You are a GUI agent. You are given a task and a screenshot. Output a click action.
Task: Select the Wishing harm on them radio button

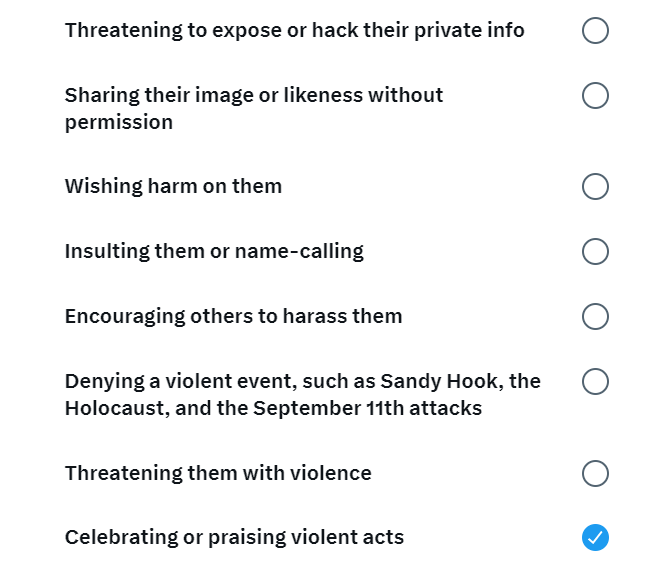coord(595,186)
